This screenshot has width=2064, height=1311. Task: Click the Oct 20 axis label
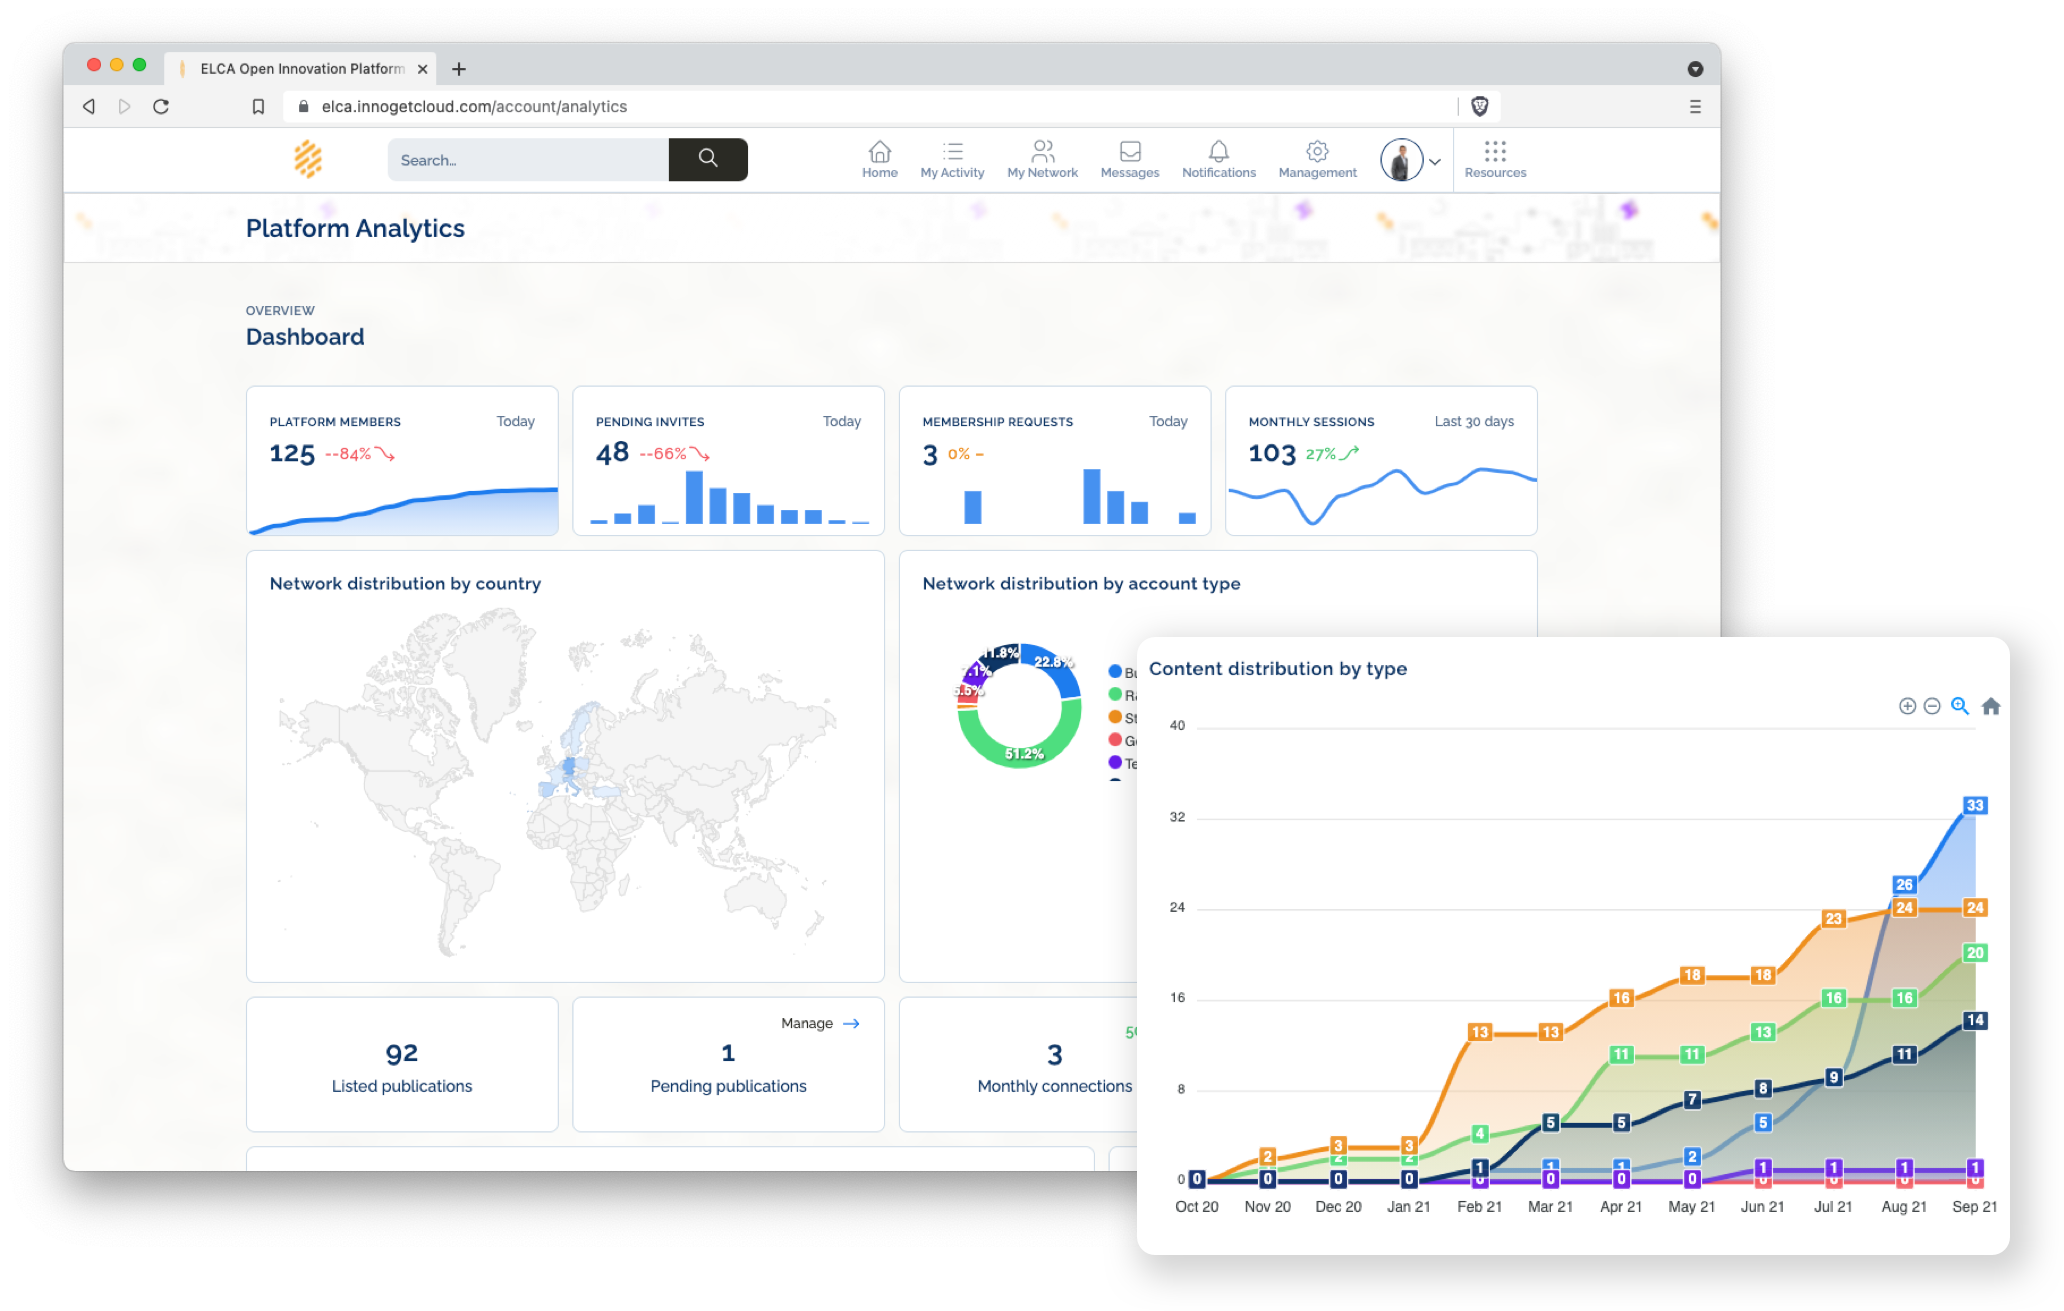[1196, 1207]
